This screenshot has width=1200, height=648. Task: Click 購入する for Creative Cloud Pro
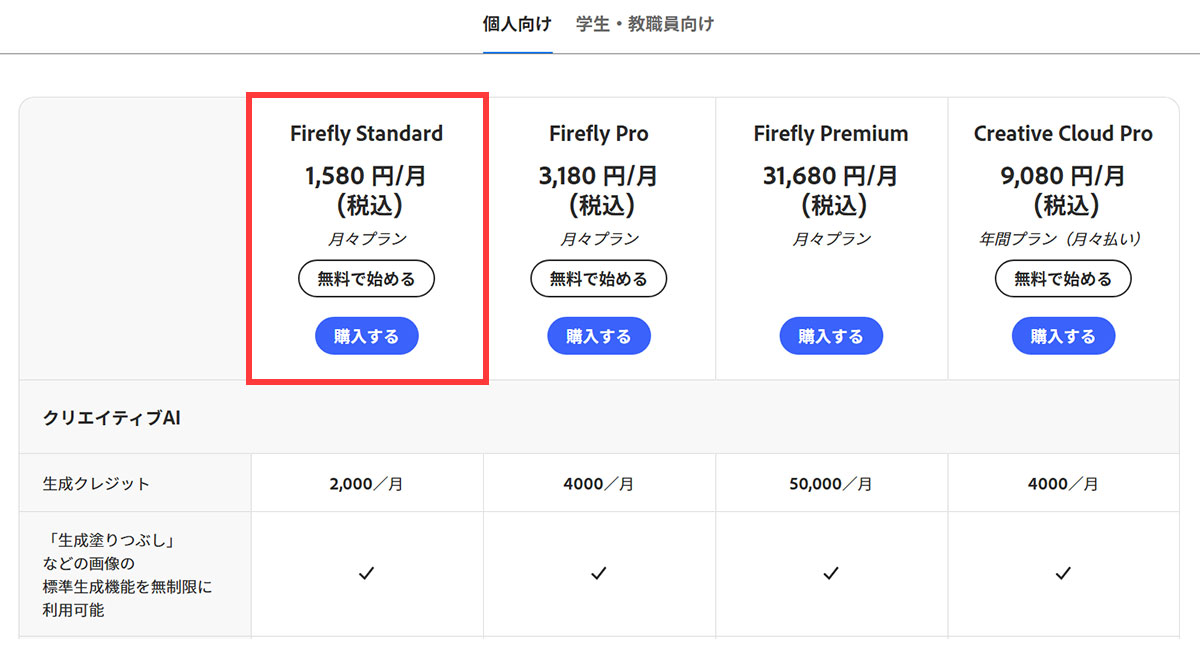(x=1062, y=335)
